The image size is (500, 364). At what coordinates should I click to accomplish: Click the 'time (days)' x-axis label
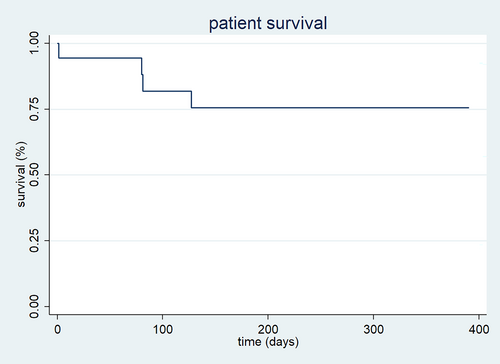[x=268, y=342]
